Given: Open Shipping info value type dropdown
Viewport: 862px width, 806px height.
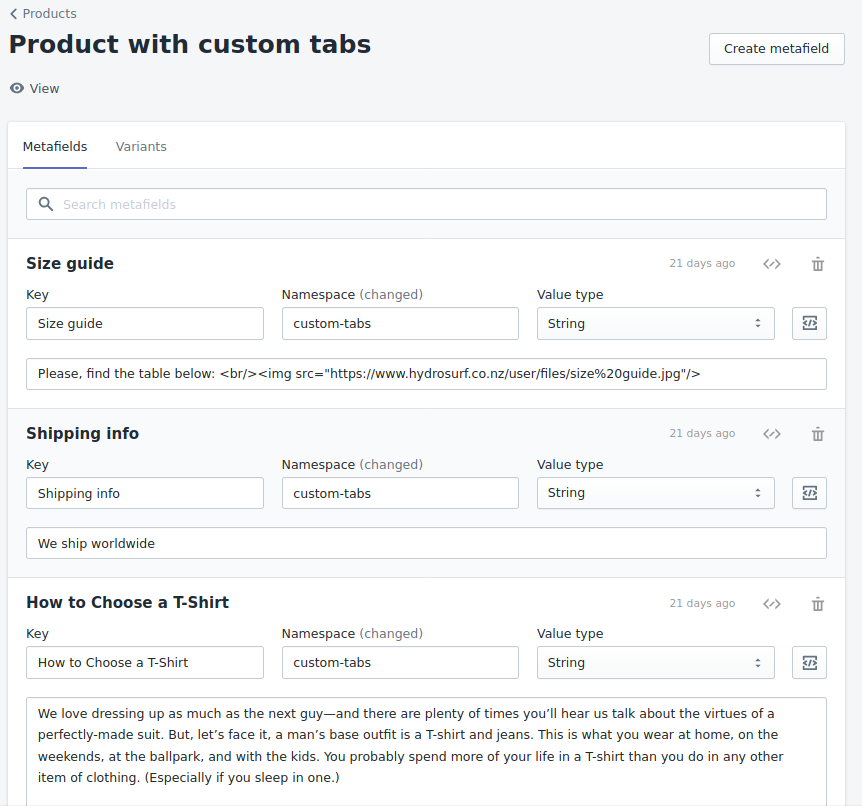Looking at the screenshot, I should [x=655, y=493].
